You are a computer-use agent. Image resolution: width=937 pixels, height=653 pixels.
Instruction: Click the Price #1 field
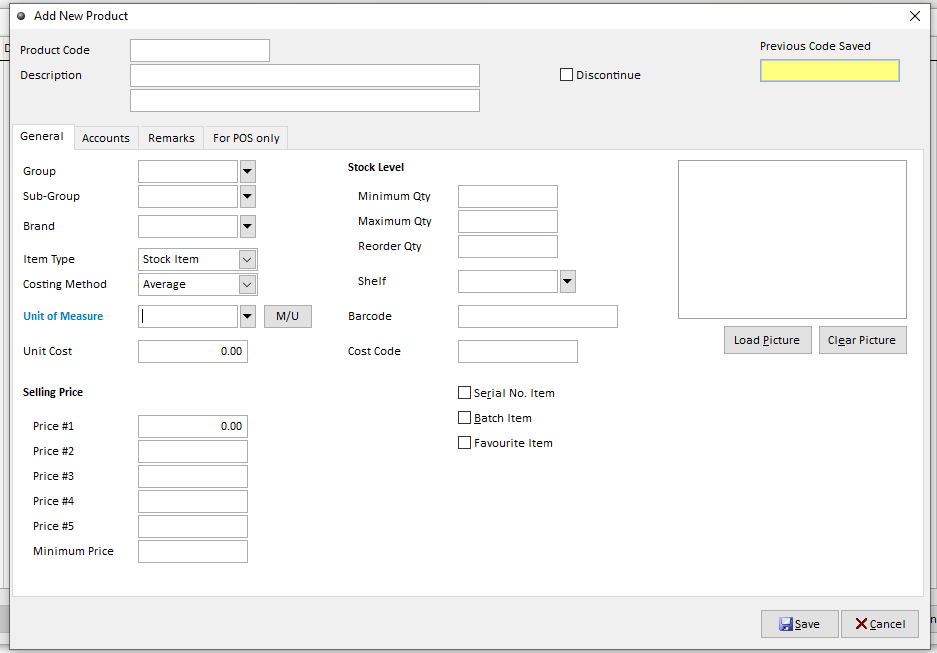[x=193, y=427]
